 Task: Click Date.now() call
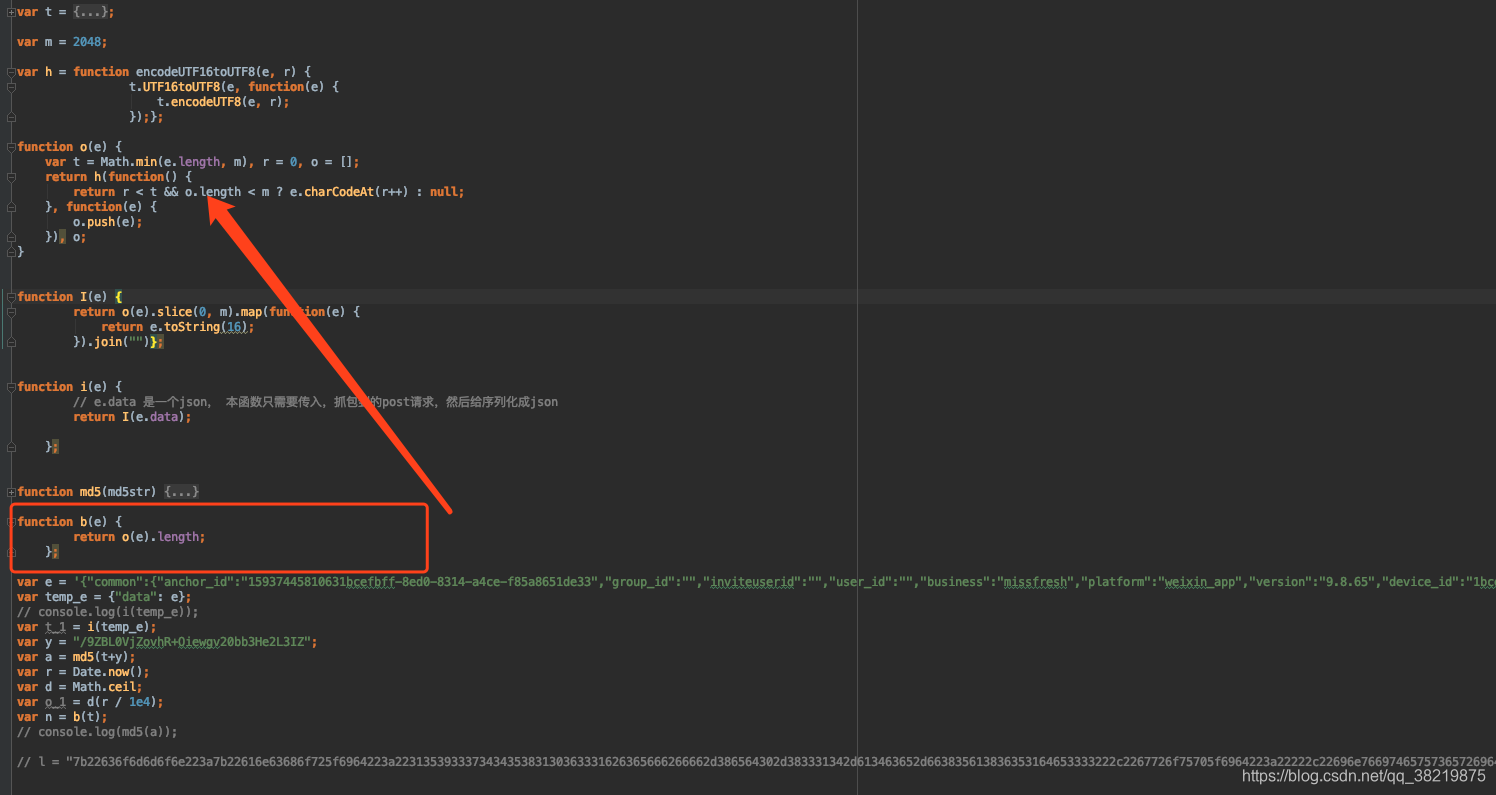click(107, 672)
